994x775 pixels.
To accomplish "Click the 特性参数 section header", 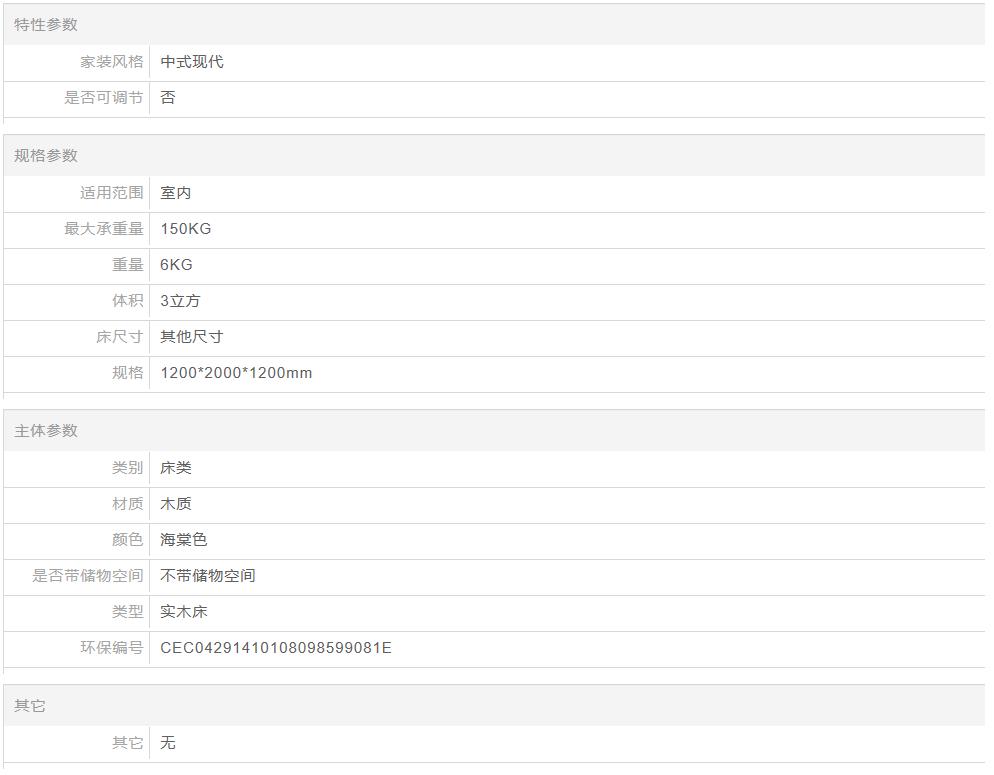I will tap(46, 24).
